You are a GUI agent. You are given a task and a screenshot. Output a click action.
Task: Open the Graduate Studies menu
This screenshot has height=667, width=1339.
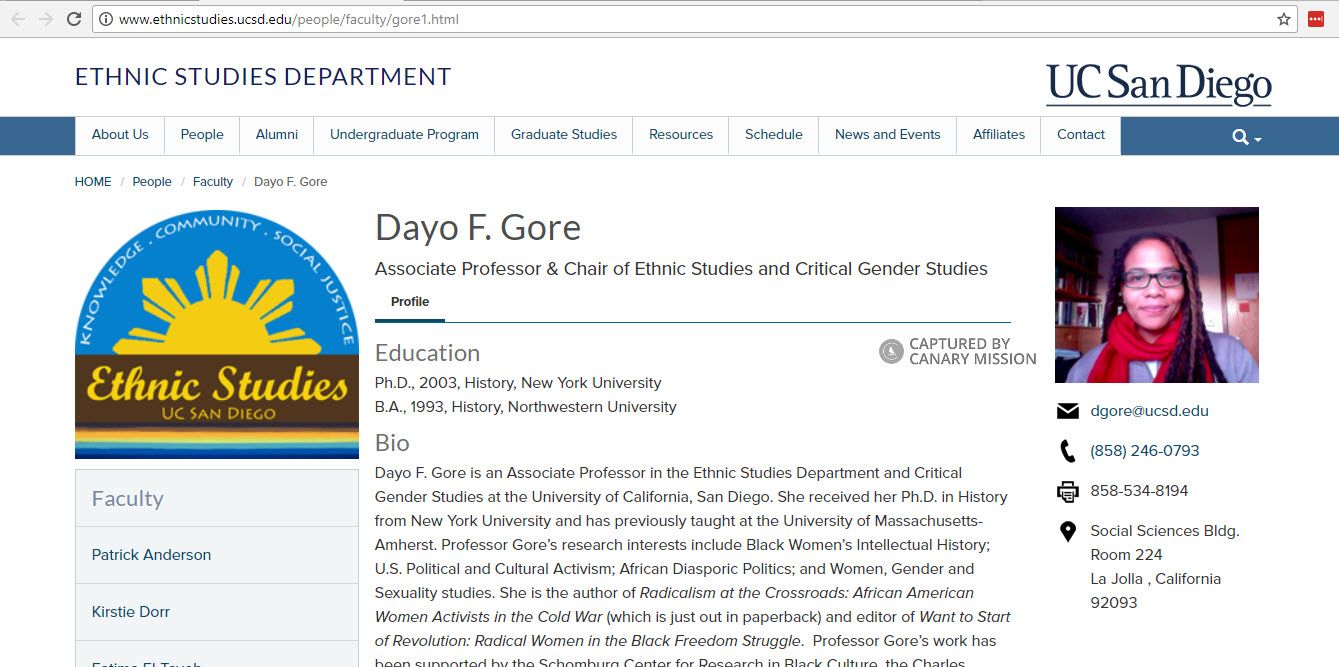(x=564, y=135)
